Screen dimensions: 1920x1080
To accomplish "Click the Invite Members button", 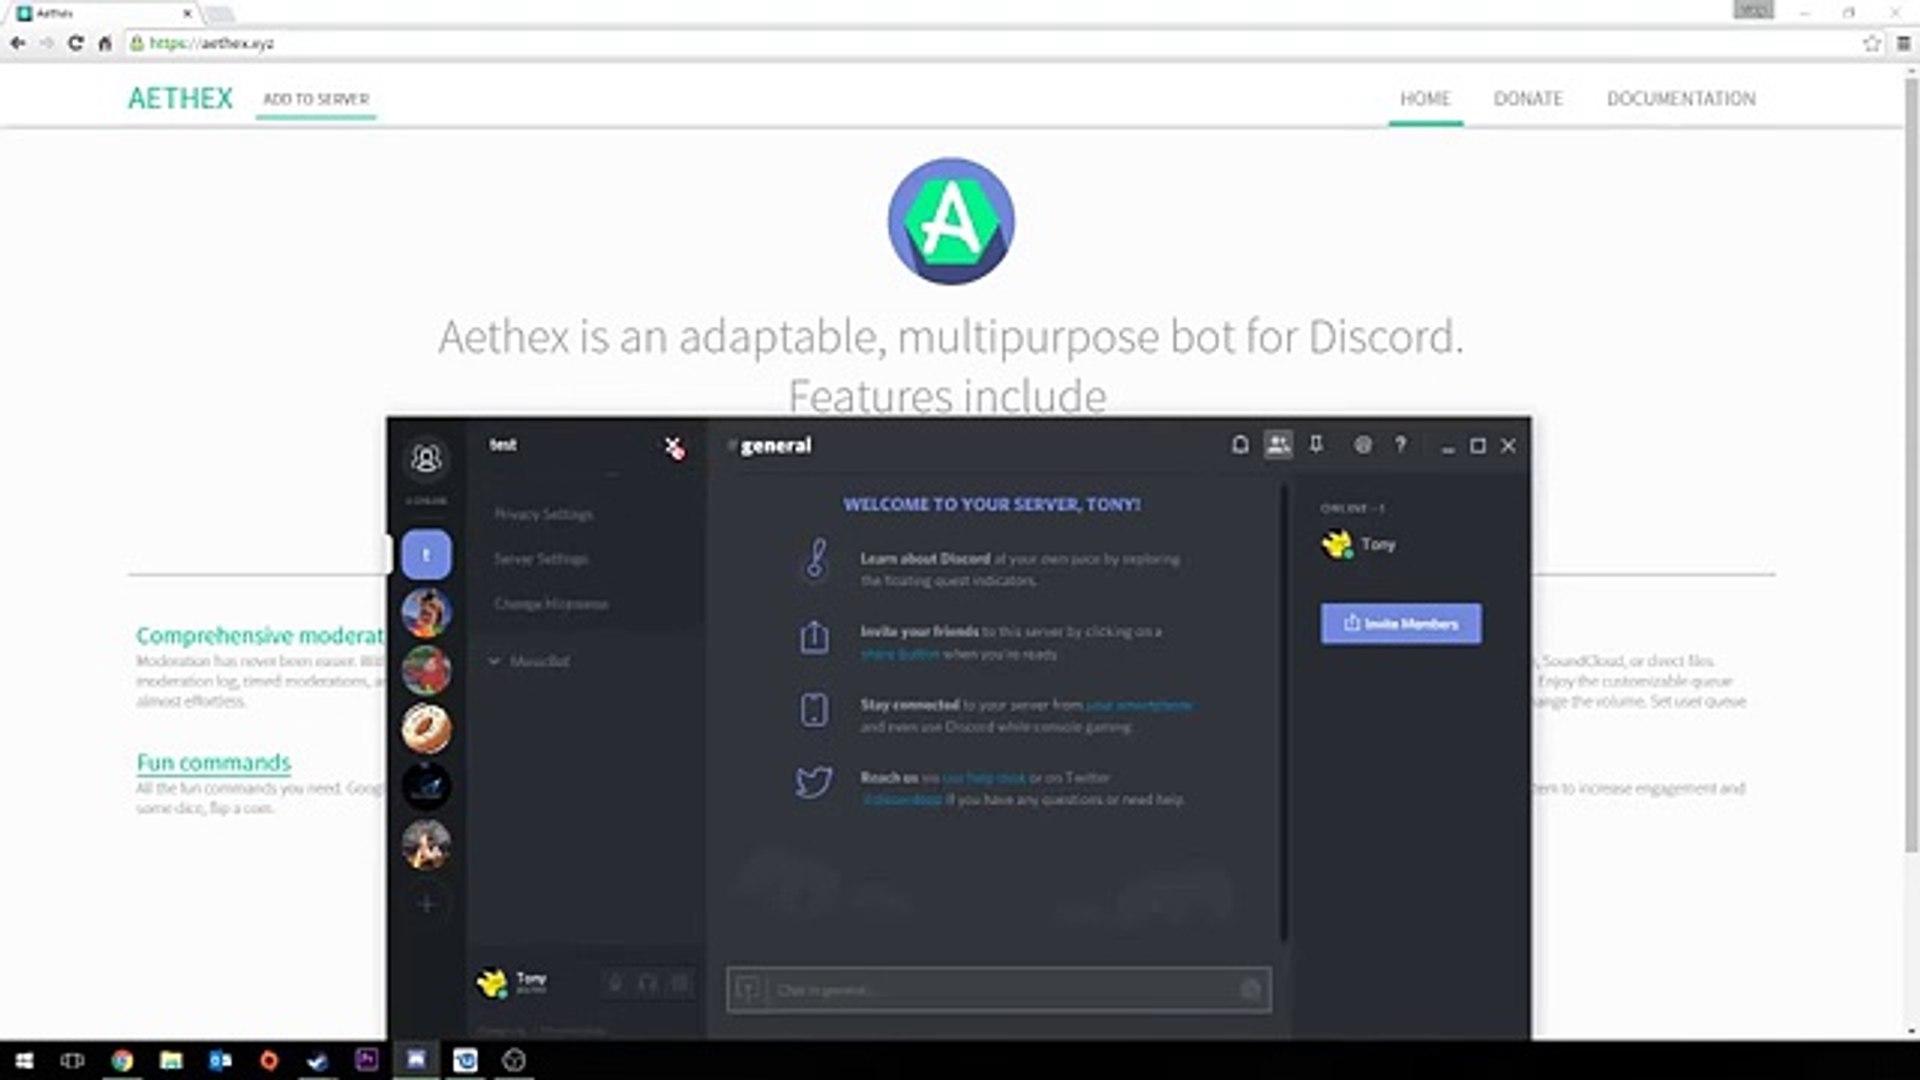I will coord(1401,623).
